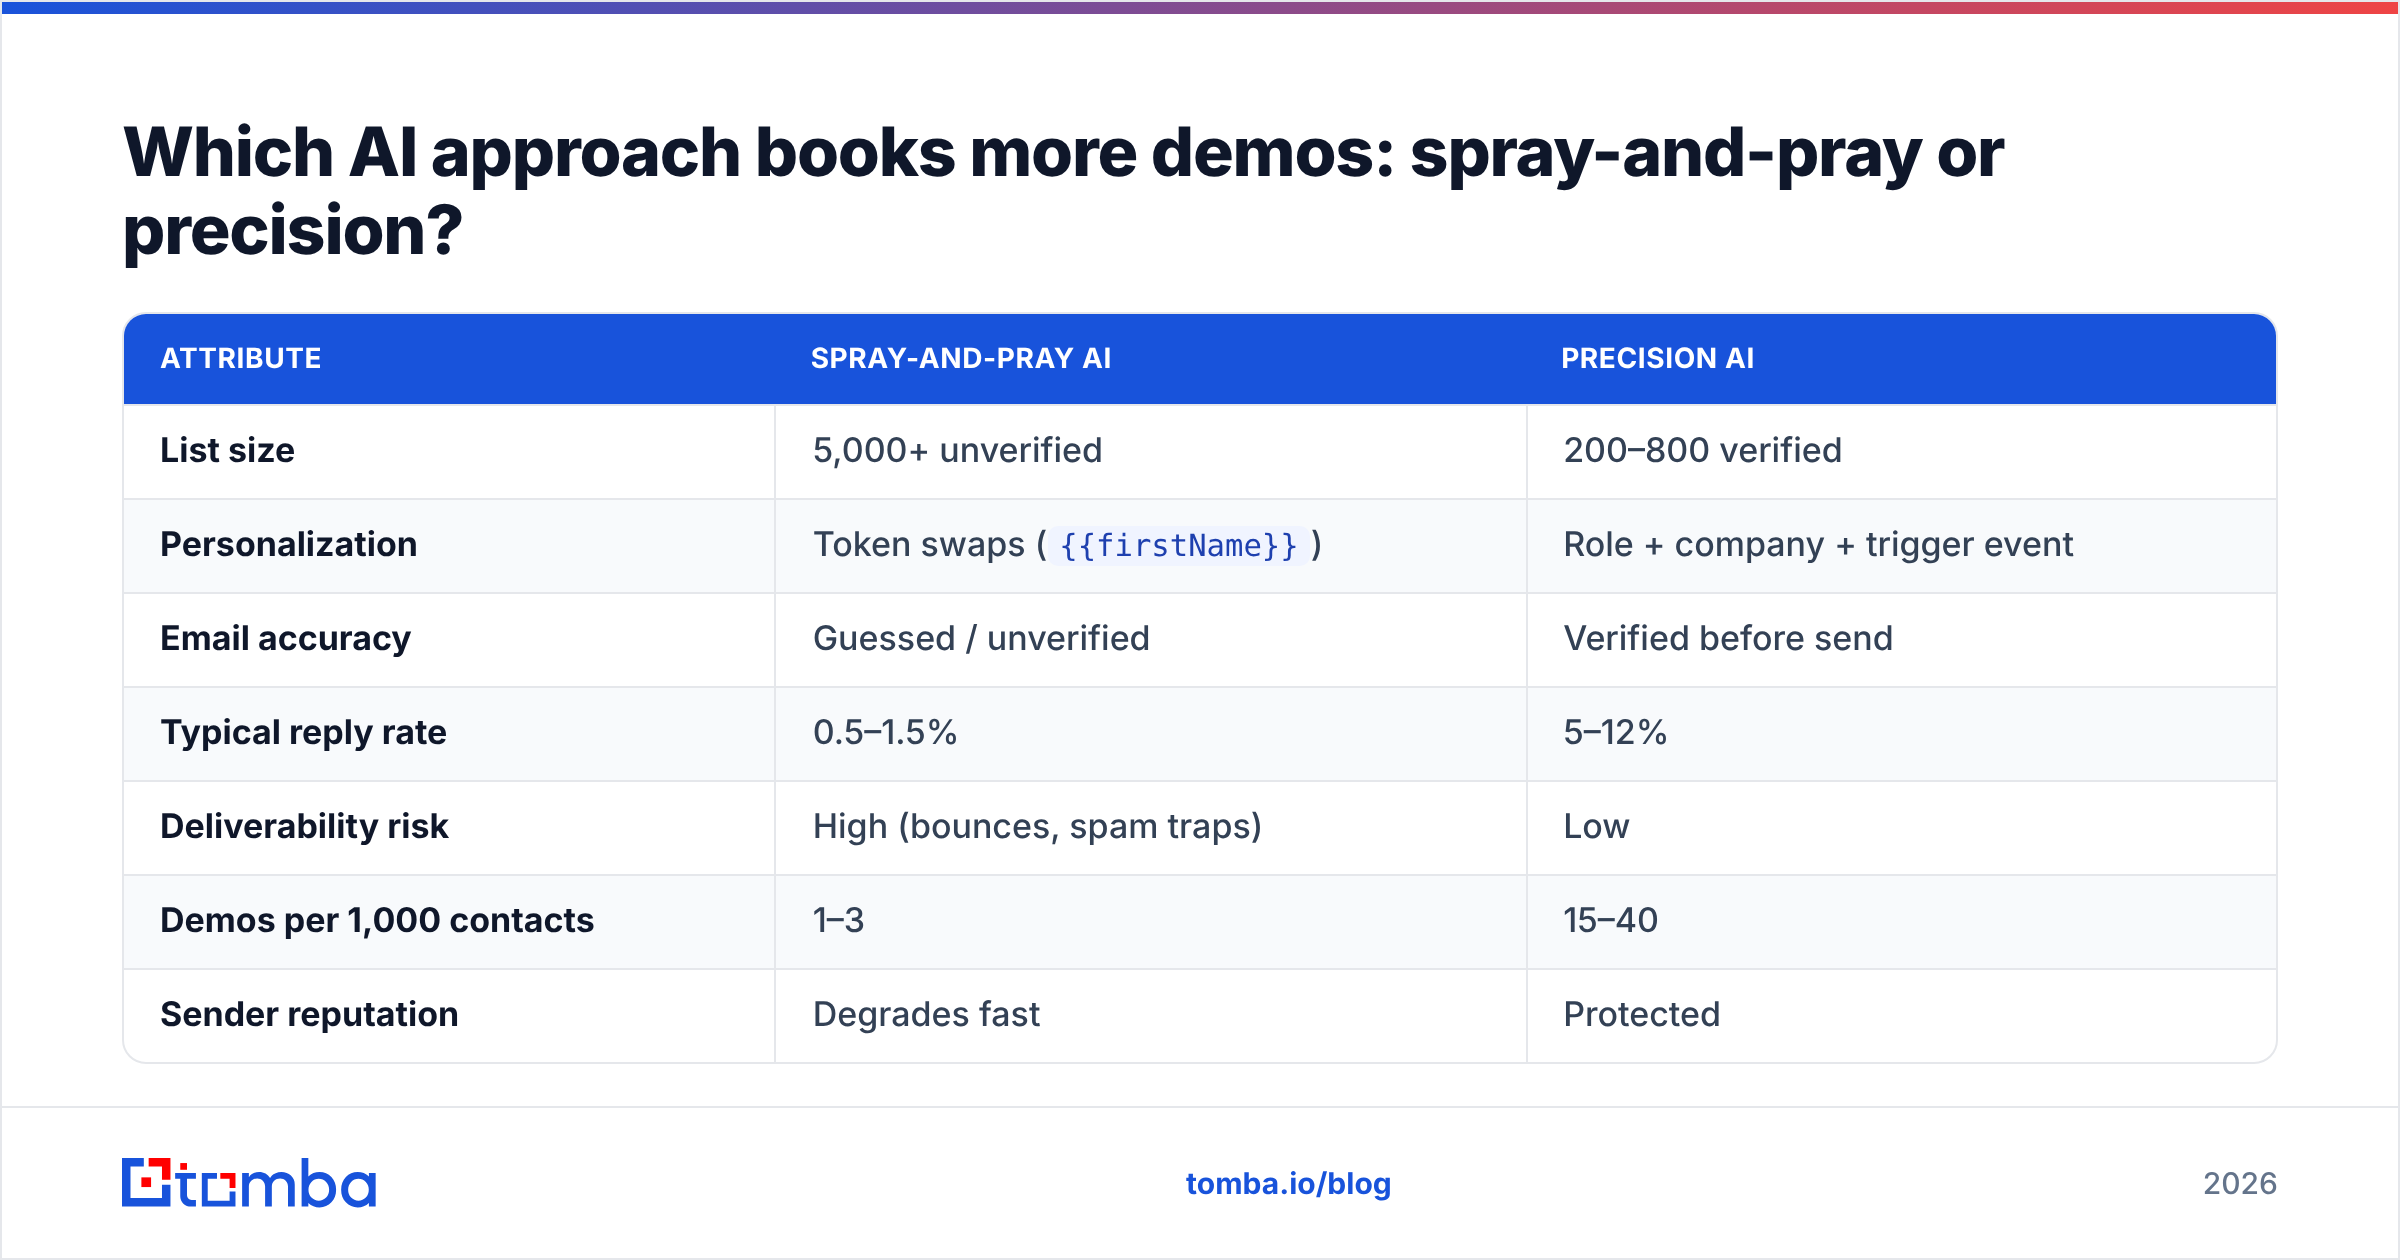The height and width of the screenshot is (1260, 2400).
Task: Click the tomba logo
Action: point(249,1183)
